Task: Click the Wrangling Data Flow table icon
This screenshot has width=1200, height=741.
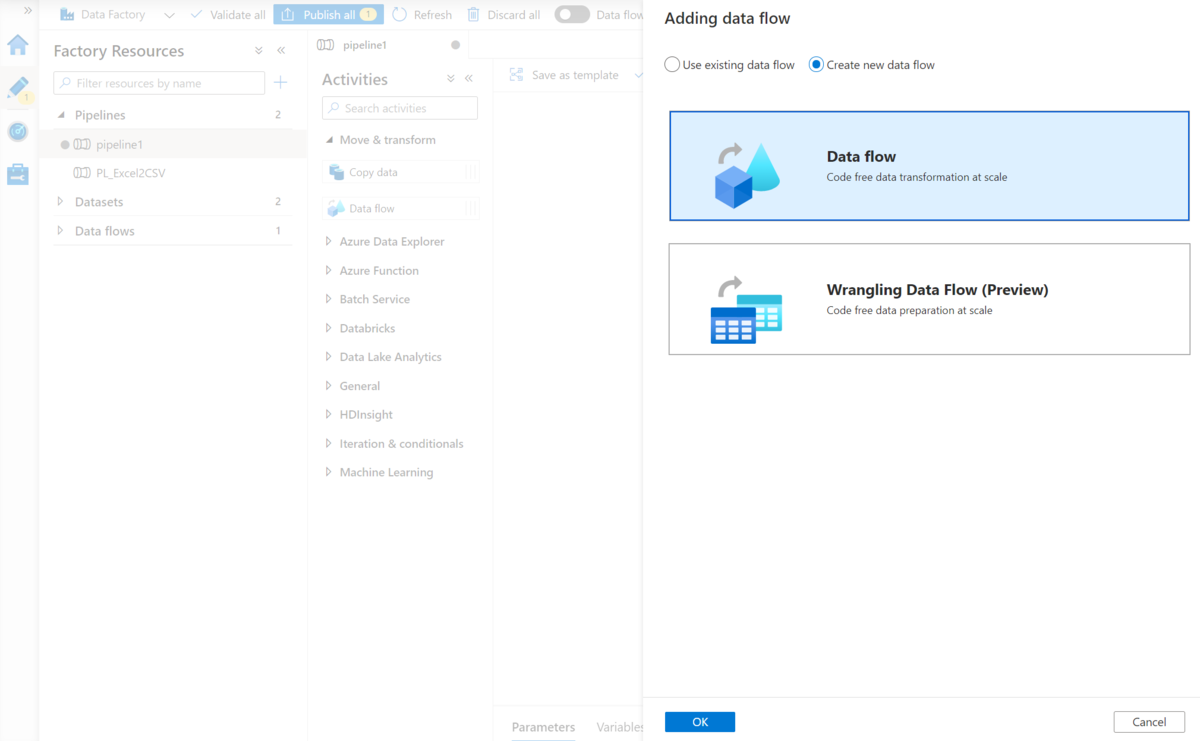Action: (746, 310)
